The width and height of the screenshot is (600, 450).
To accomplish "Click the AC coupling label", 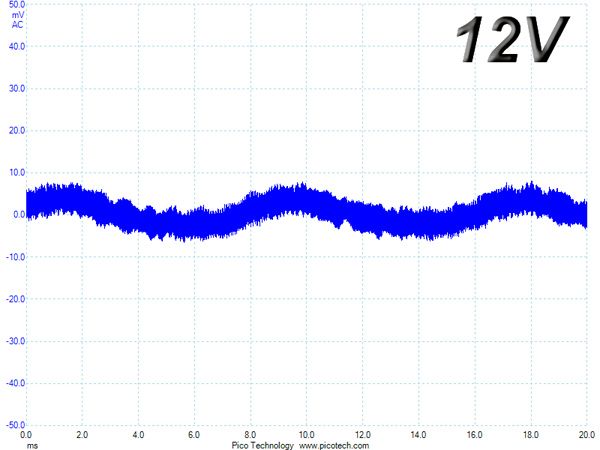I will tap(18, 25).
